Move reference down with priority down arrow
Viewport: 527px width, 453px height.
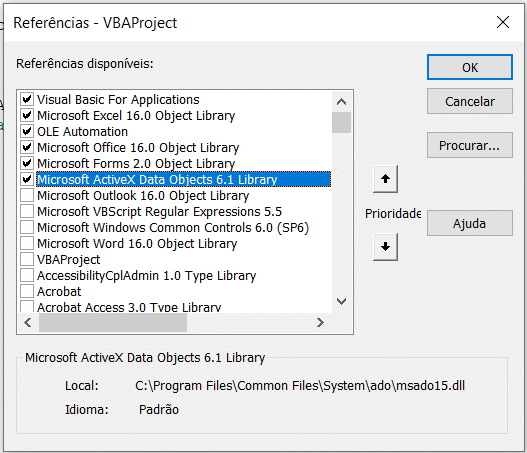[385, 247]
